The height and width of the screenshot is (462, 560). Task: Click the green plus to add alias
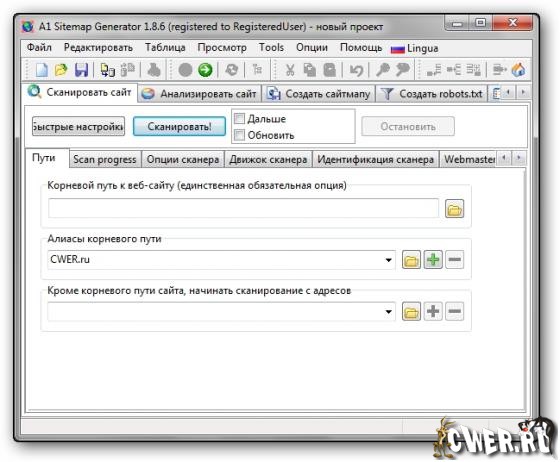(x=433, y=259)
